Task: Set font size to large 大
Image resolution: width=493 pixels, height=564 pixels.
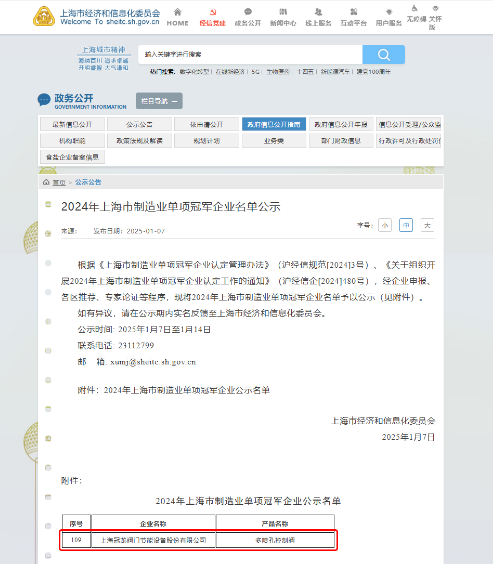Action: 427,226
